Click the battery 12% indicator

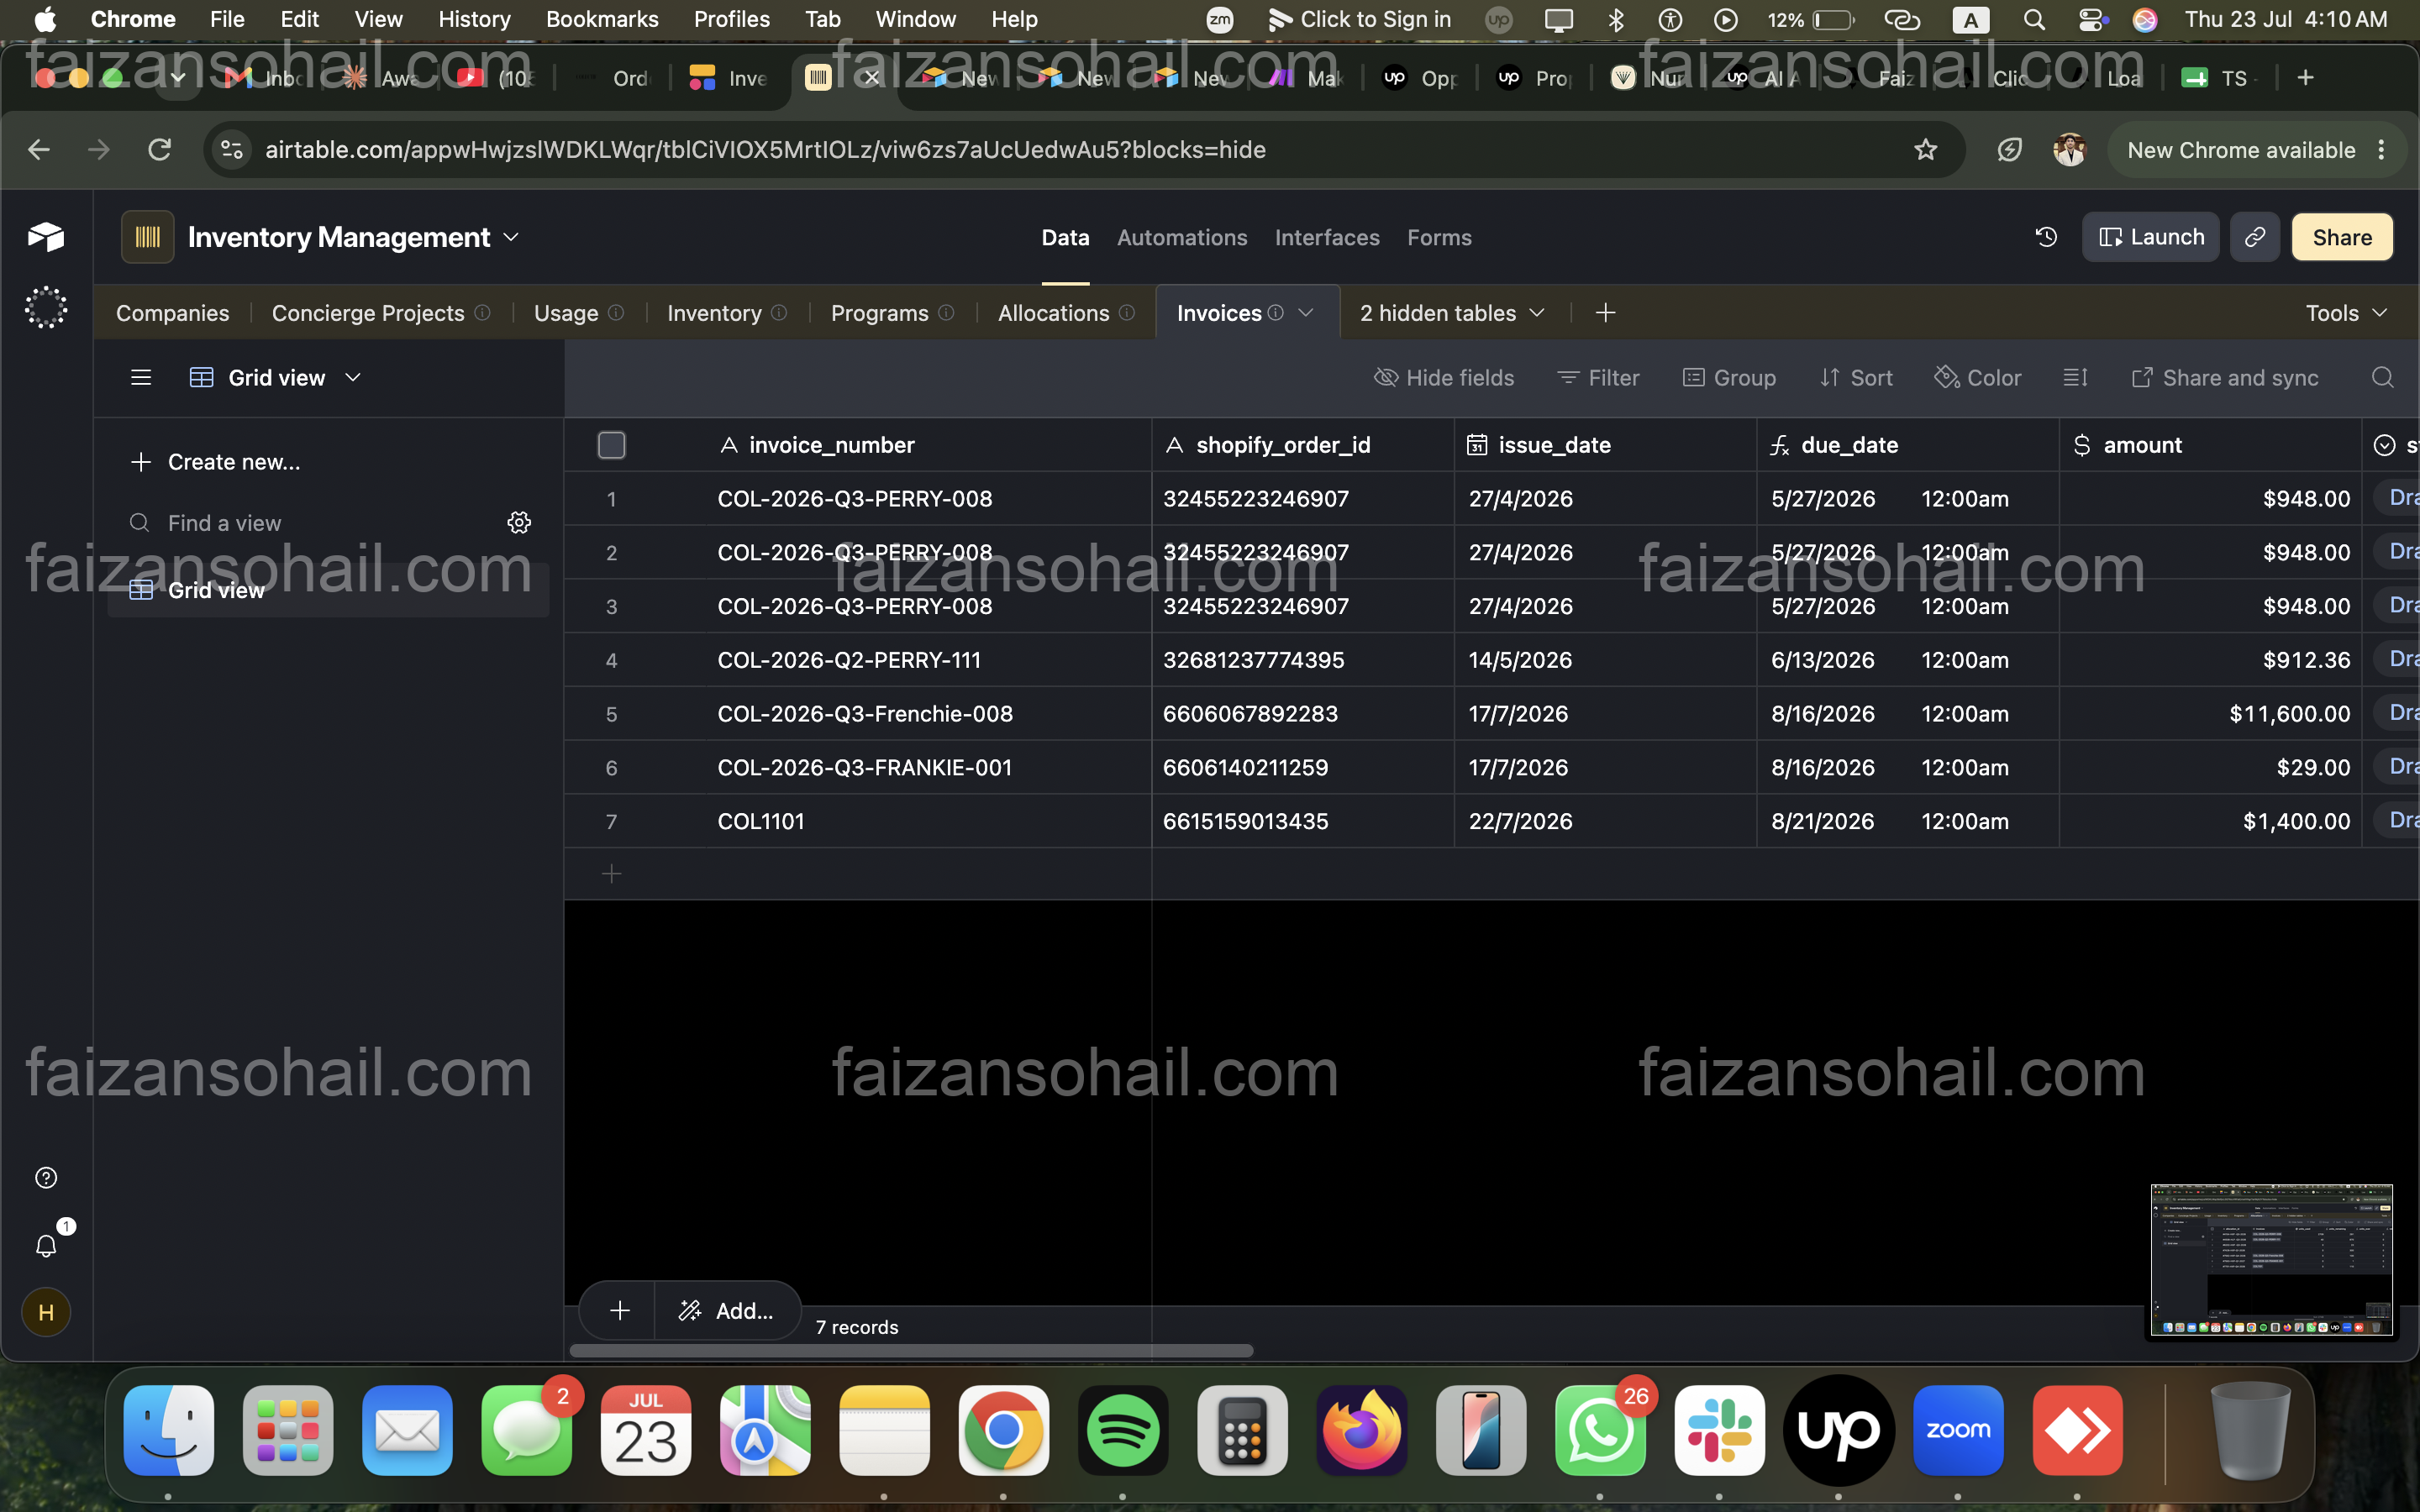coord(1810,19)
